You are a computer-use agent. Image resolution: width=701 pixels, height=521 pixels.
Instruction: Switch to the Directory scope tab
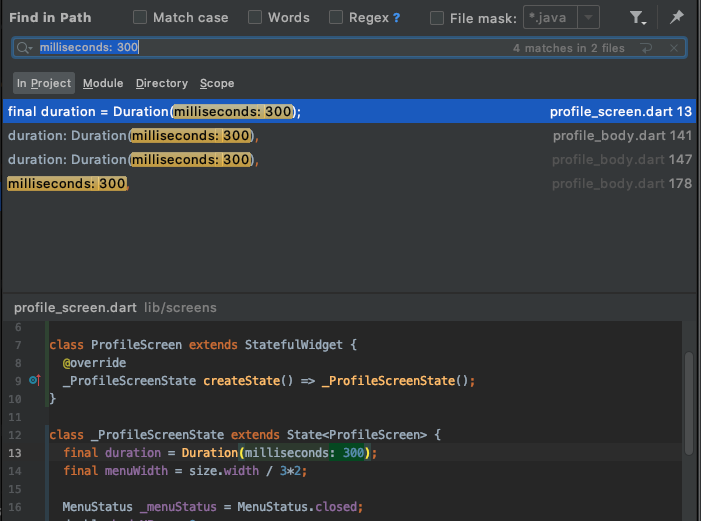click(162, 83)
